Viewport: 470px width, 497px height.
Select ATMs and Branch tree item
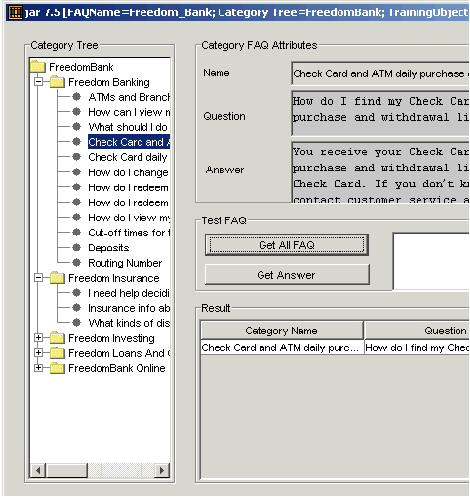(x=129, y=97)
